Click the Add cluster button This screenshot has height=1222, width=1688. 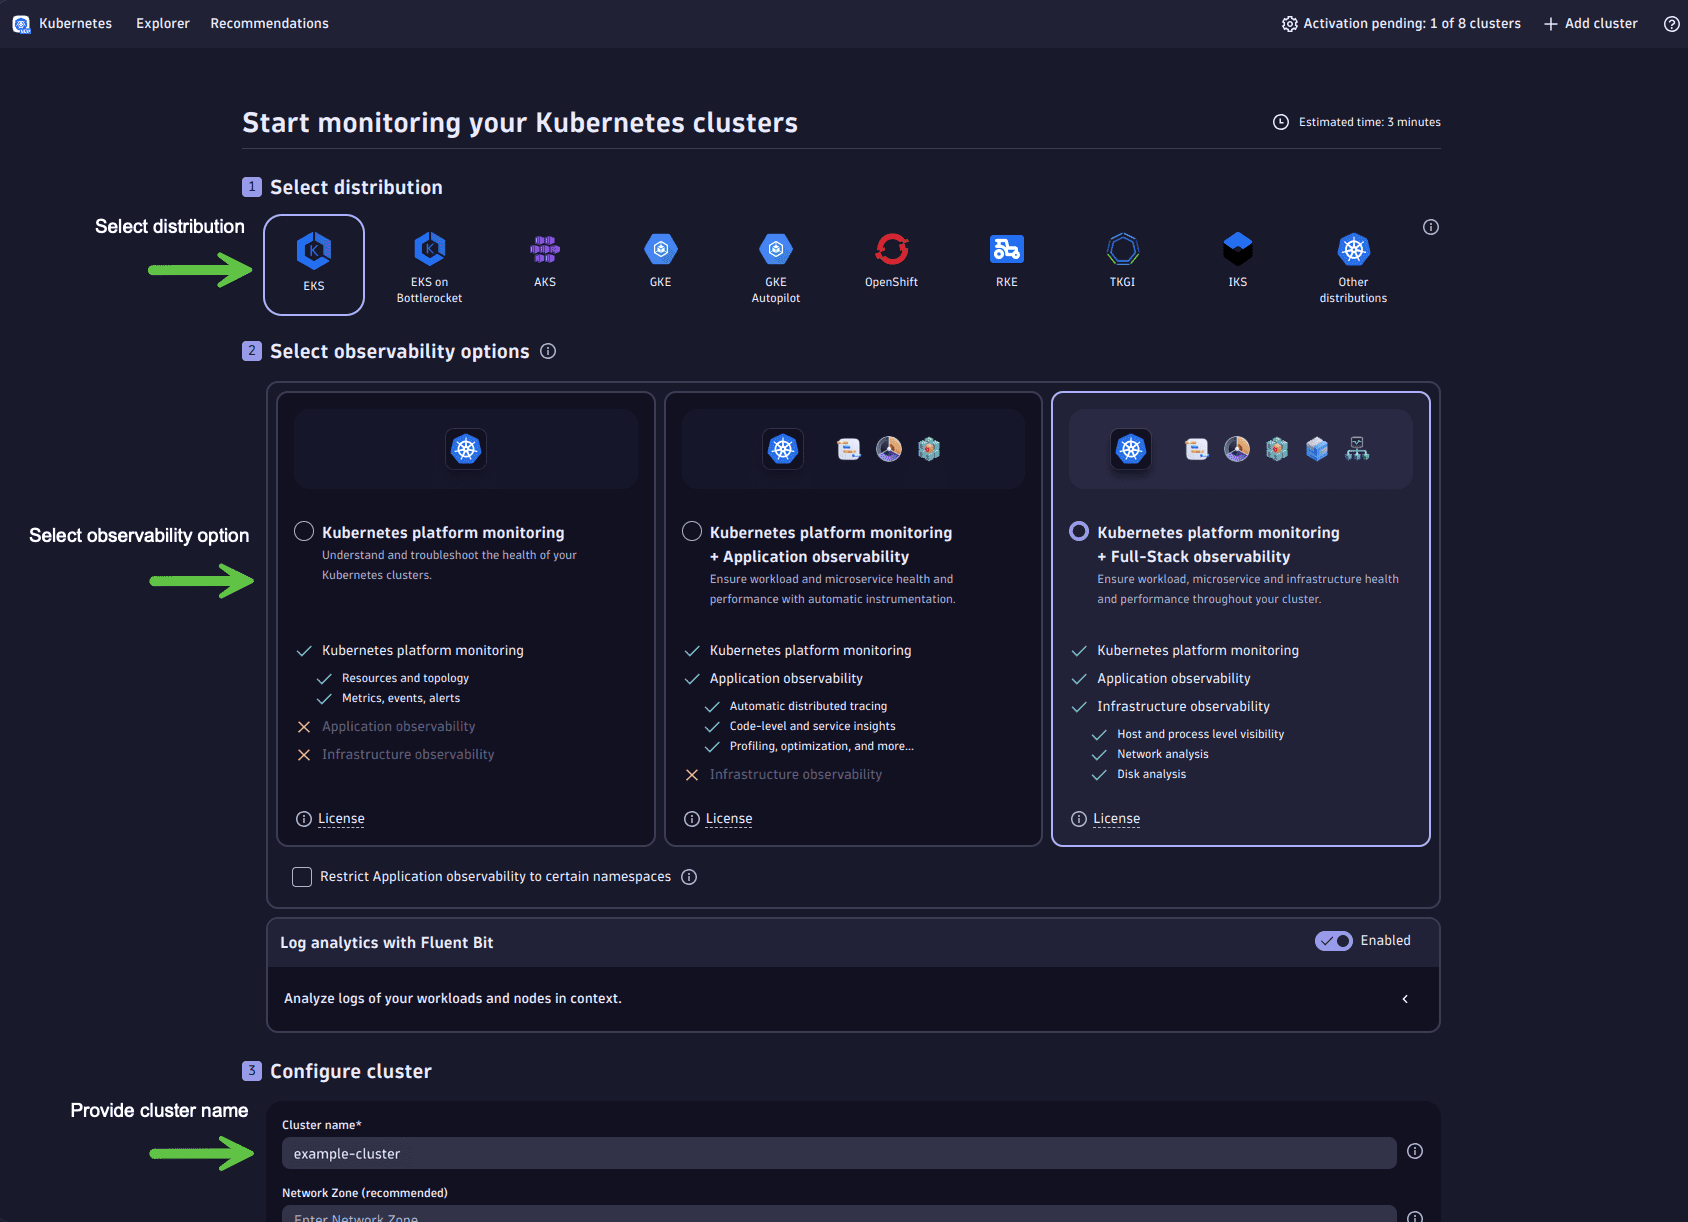(x=1591, y=24)
